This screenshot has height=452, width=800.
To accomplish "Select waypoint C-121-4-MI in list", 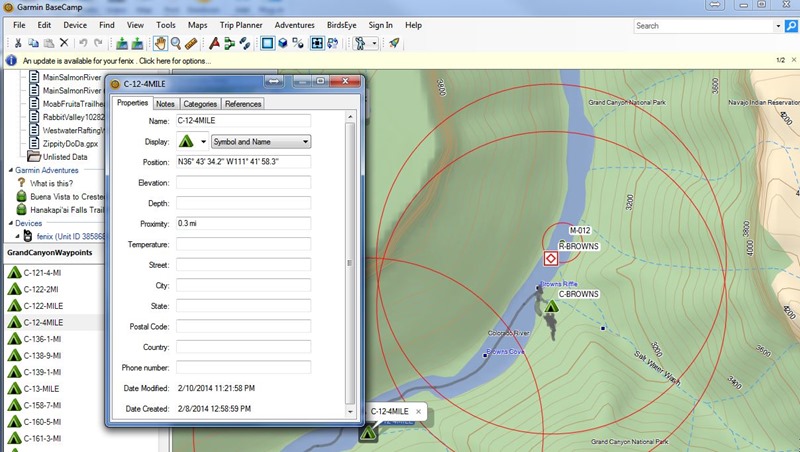I will pos(42,273).
